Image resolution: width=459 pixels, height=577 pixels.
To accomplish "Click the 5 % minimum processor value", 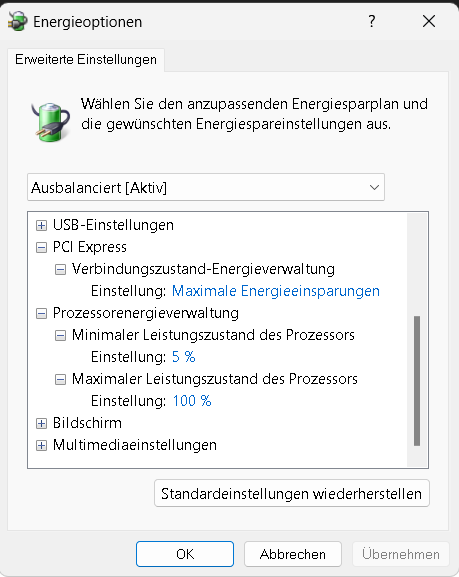I will (x=184, y=357).
